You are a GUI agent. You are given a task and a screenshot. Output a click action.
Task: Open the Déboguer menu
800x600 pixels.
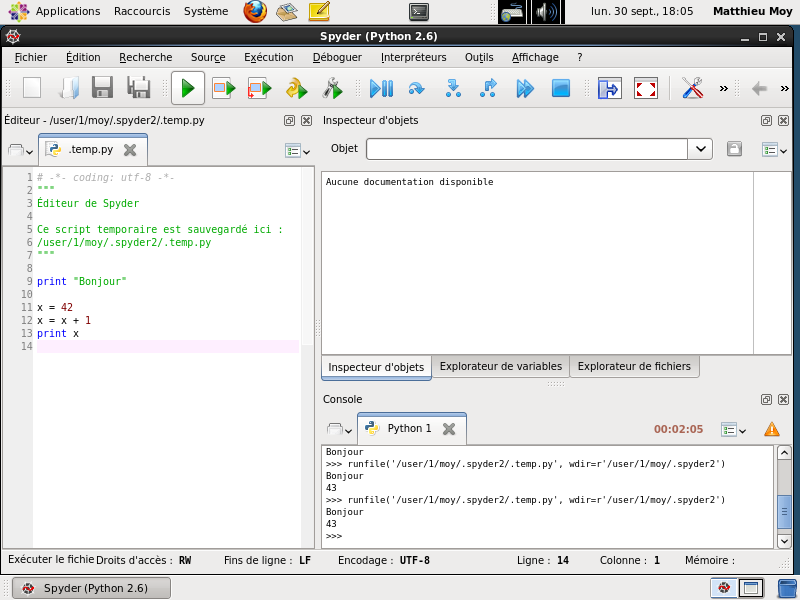click(337, 57)
